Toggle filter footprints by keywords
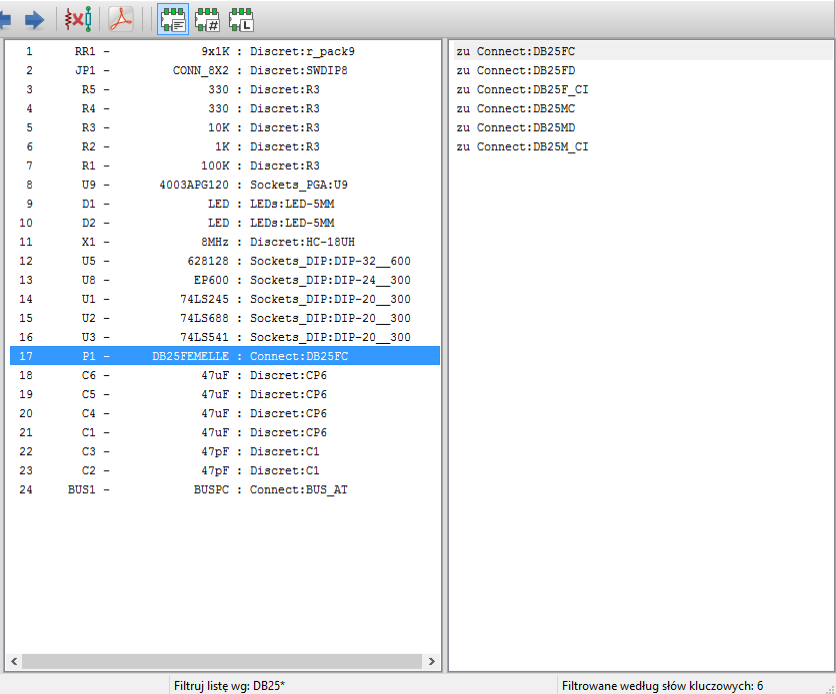The height and width of the screenshot is (694, 836). point(173,19)
